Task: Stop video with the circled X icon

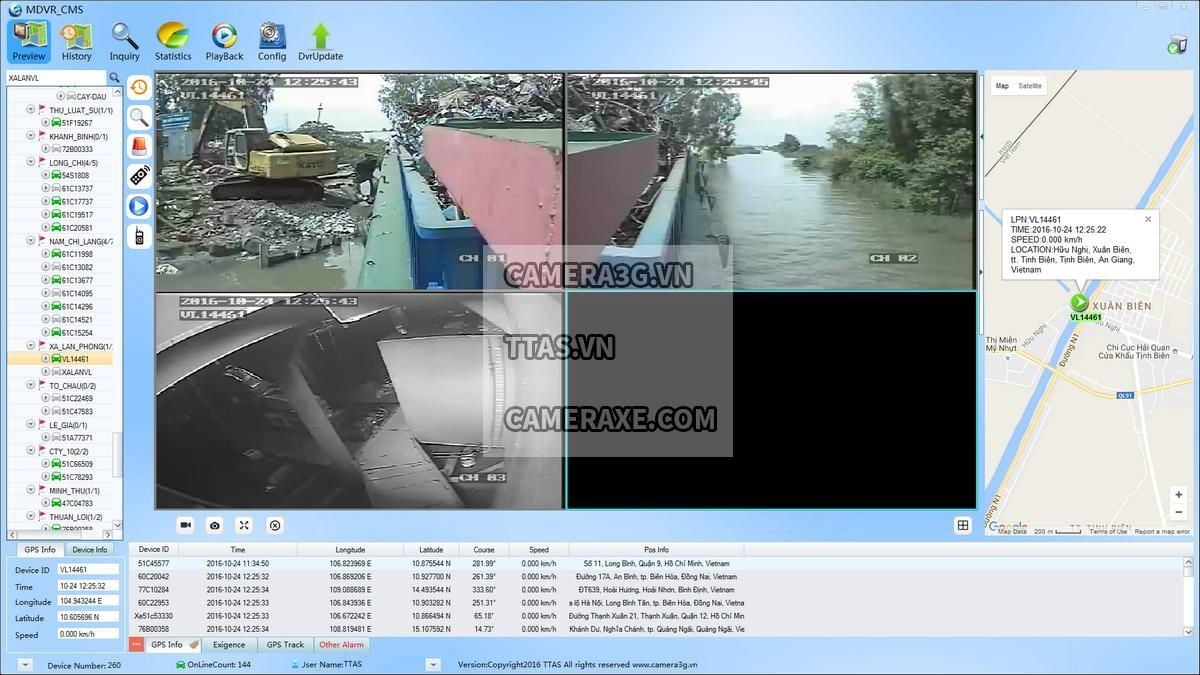Action: [275, 525]
